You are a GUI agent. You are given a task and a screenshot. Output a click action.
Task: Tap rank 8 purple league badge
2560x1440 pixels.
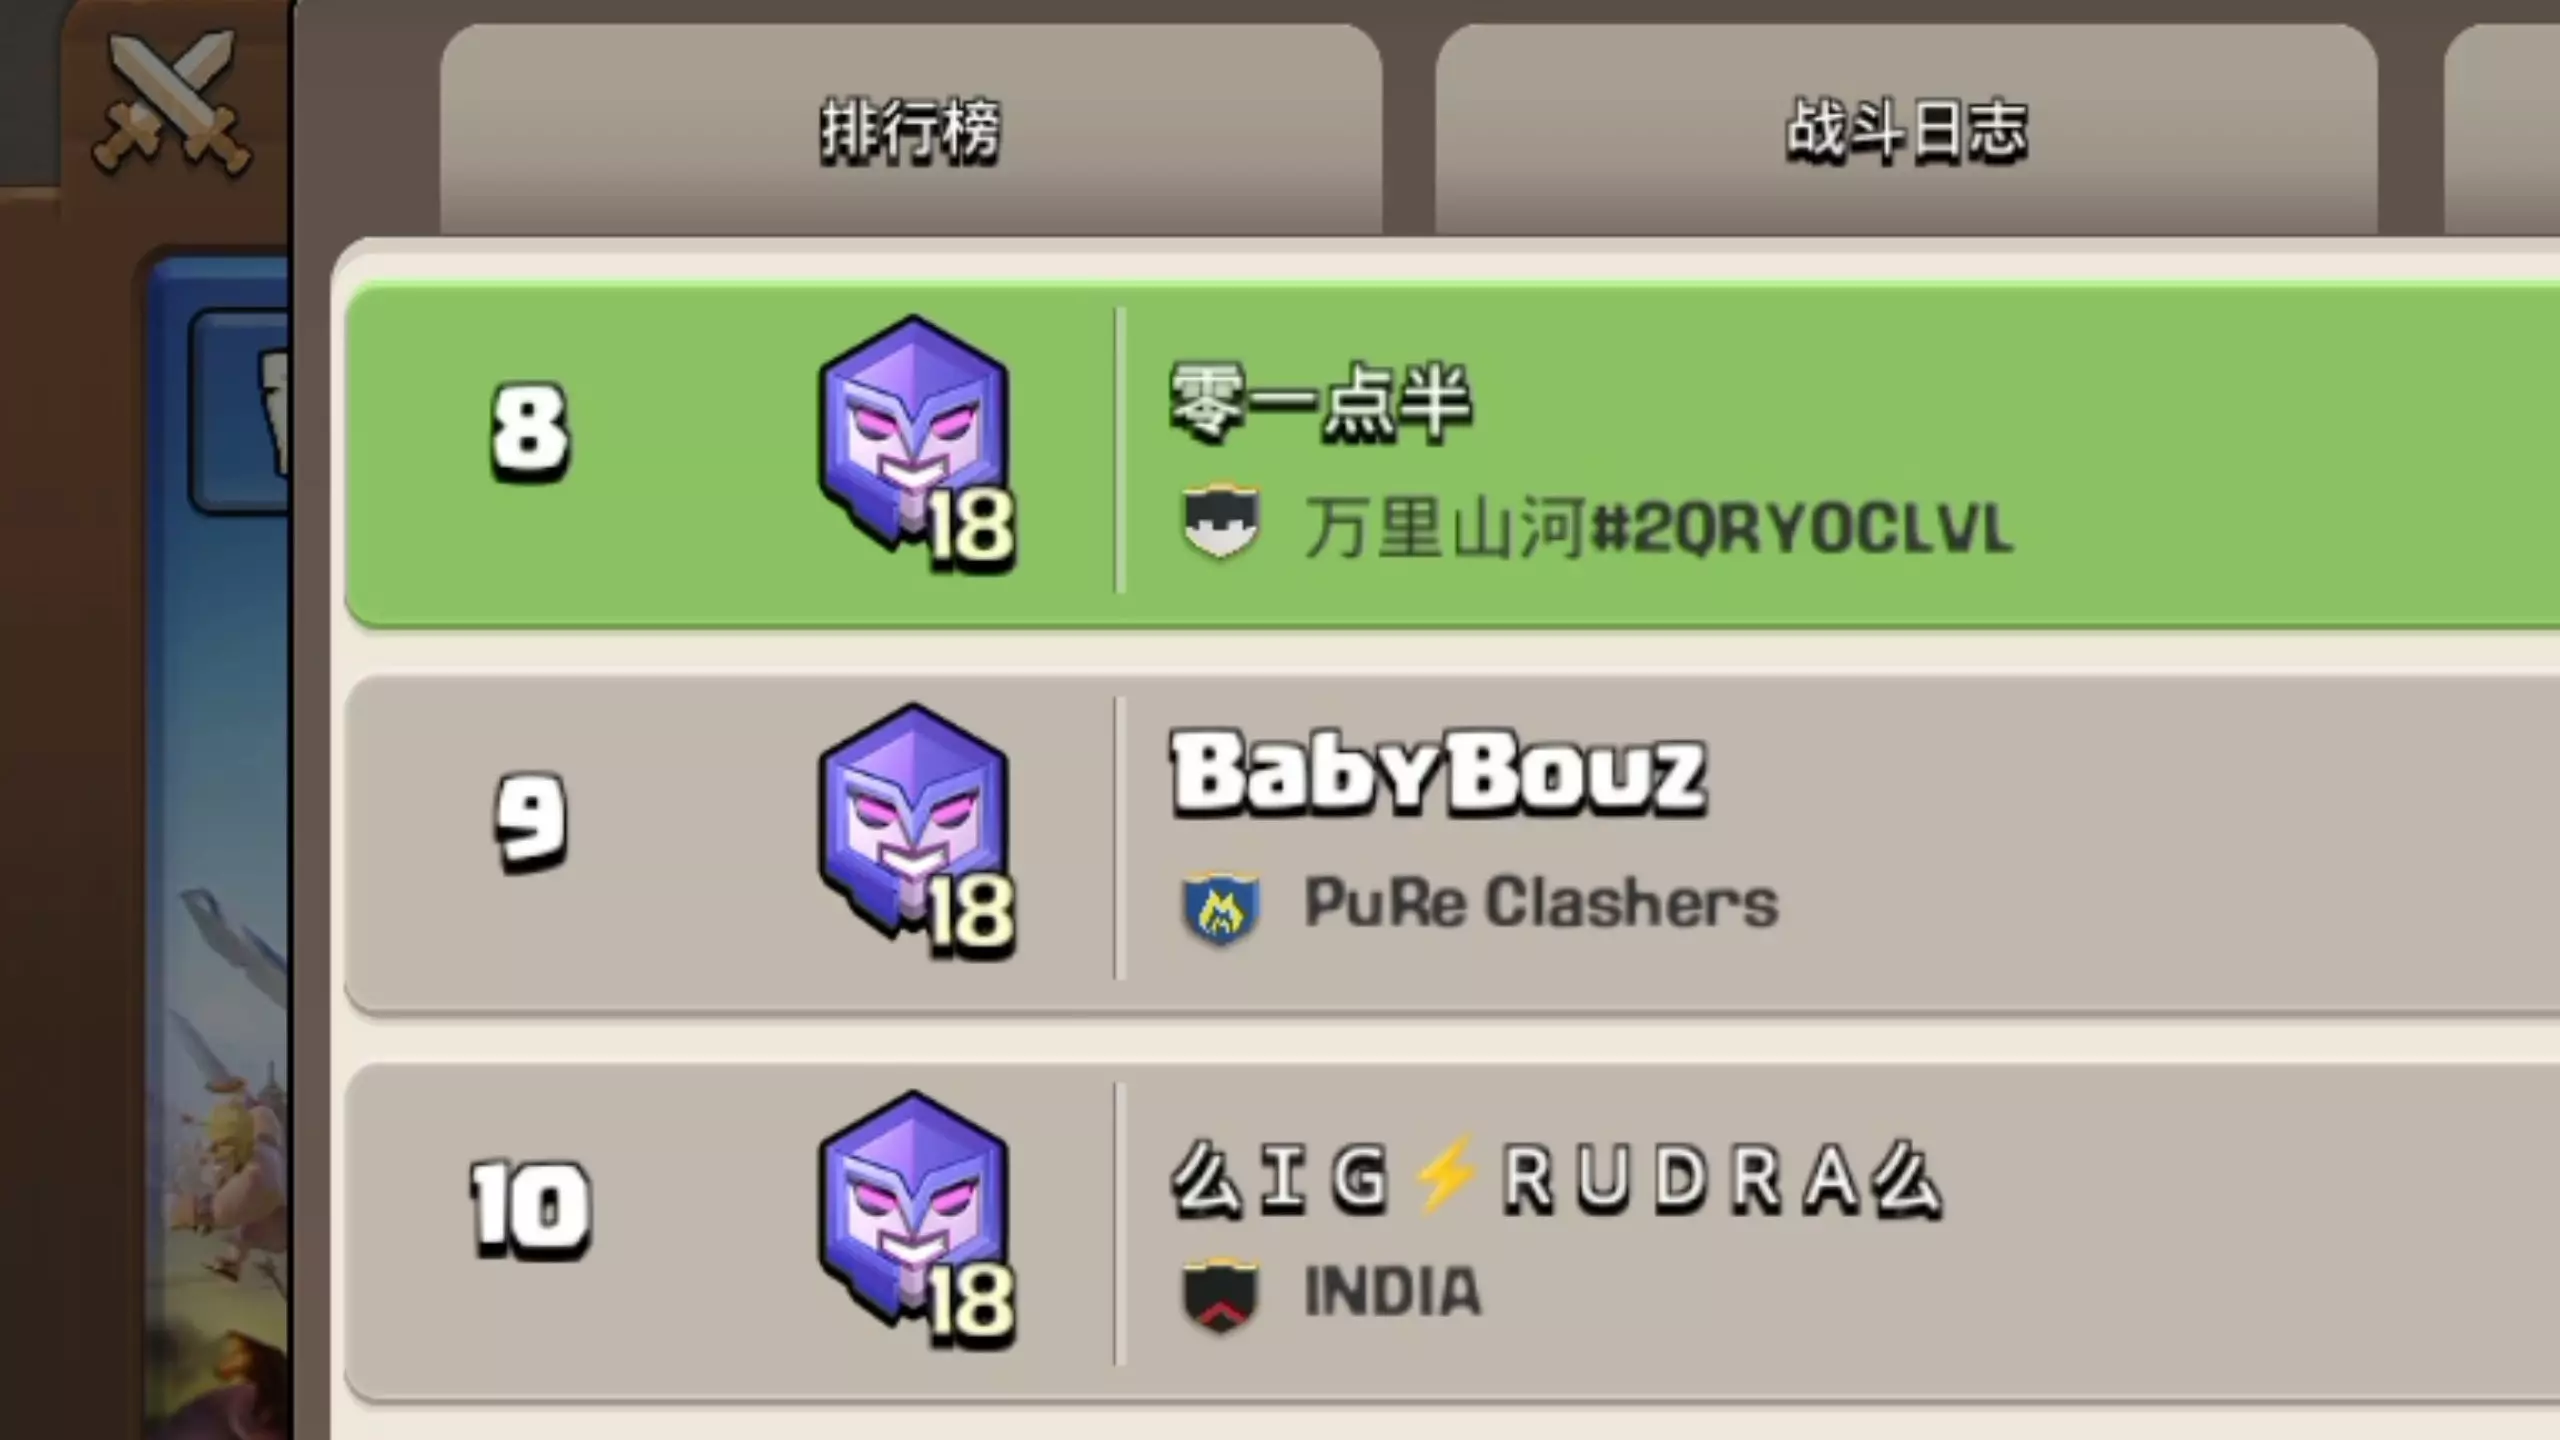pyautogui.click(x=916, y=445)
